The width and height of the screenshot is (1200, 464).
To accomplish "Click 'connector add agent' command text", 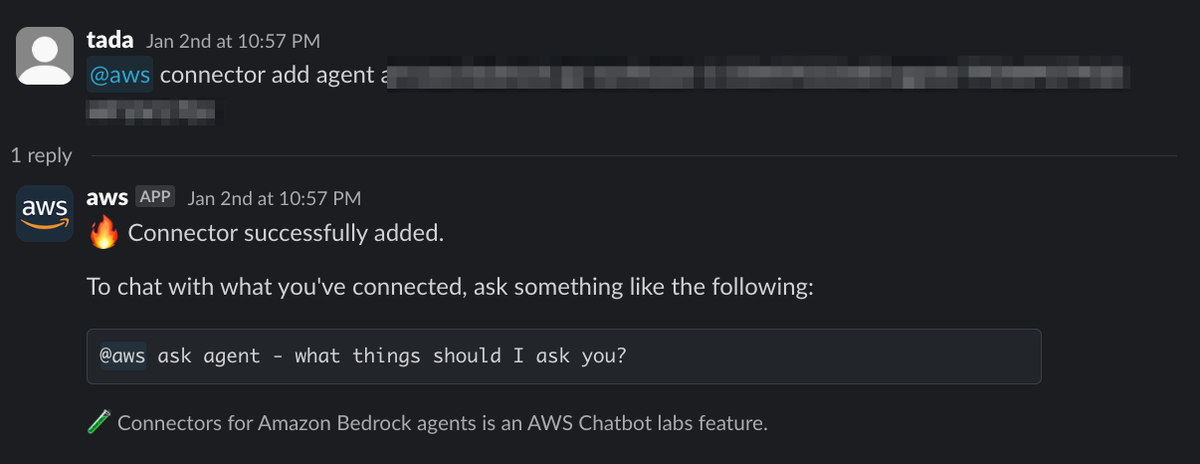I will [267, 77].
